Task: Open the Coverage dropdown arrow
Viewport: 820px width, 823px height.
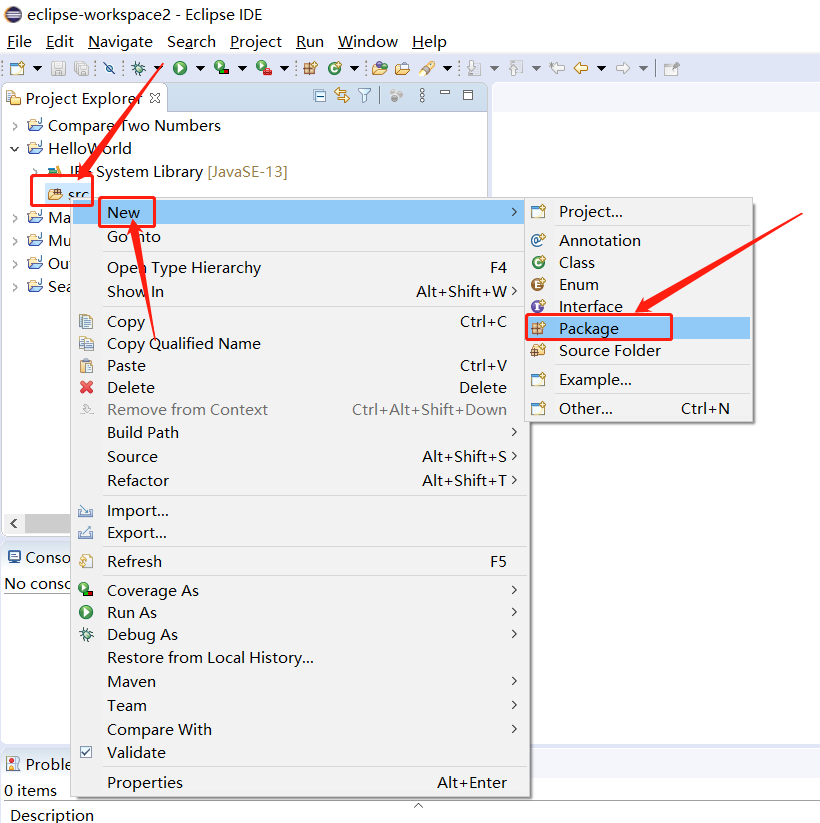Action: pos(242,68)
